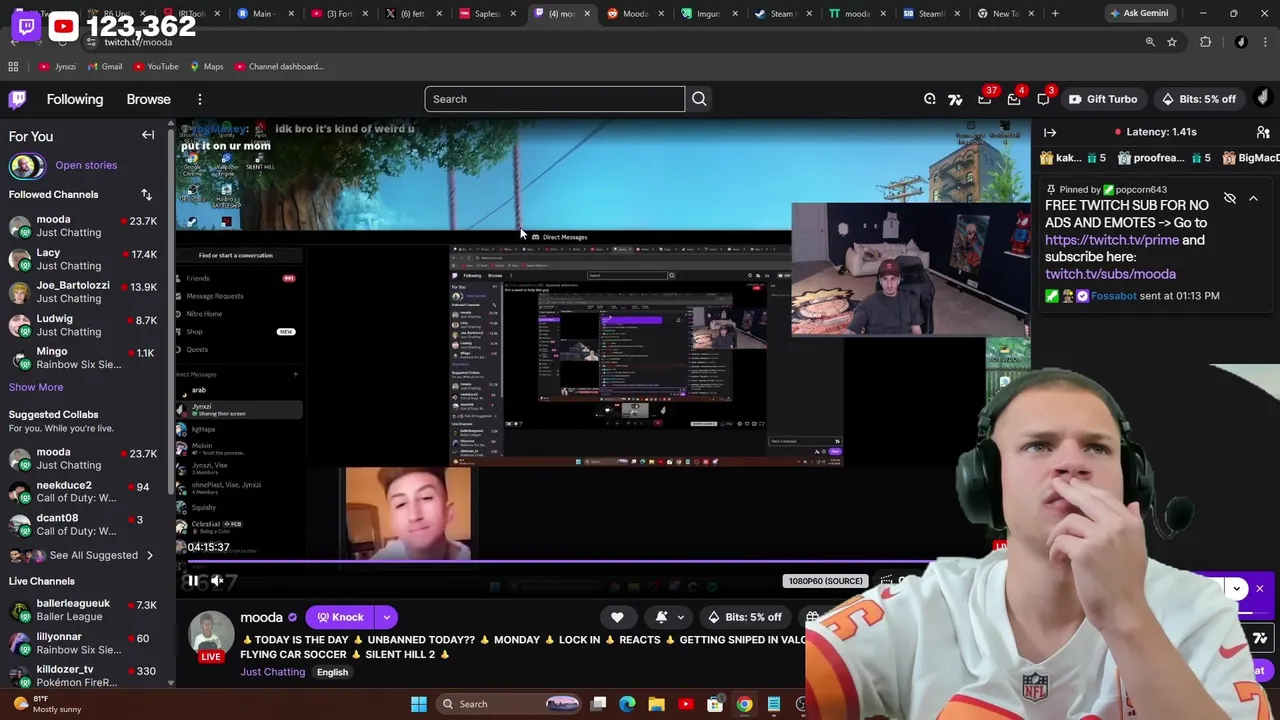Screen dimensions: 1280x720
Task: Unmute the stream player volume
Action: point(217,580)
